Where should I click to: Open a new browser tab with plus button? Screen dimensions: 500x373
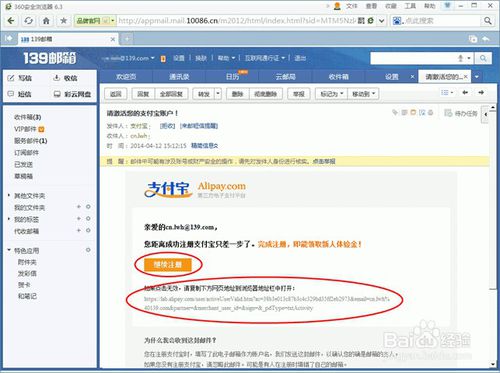(x=127, y=39)
